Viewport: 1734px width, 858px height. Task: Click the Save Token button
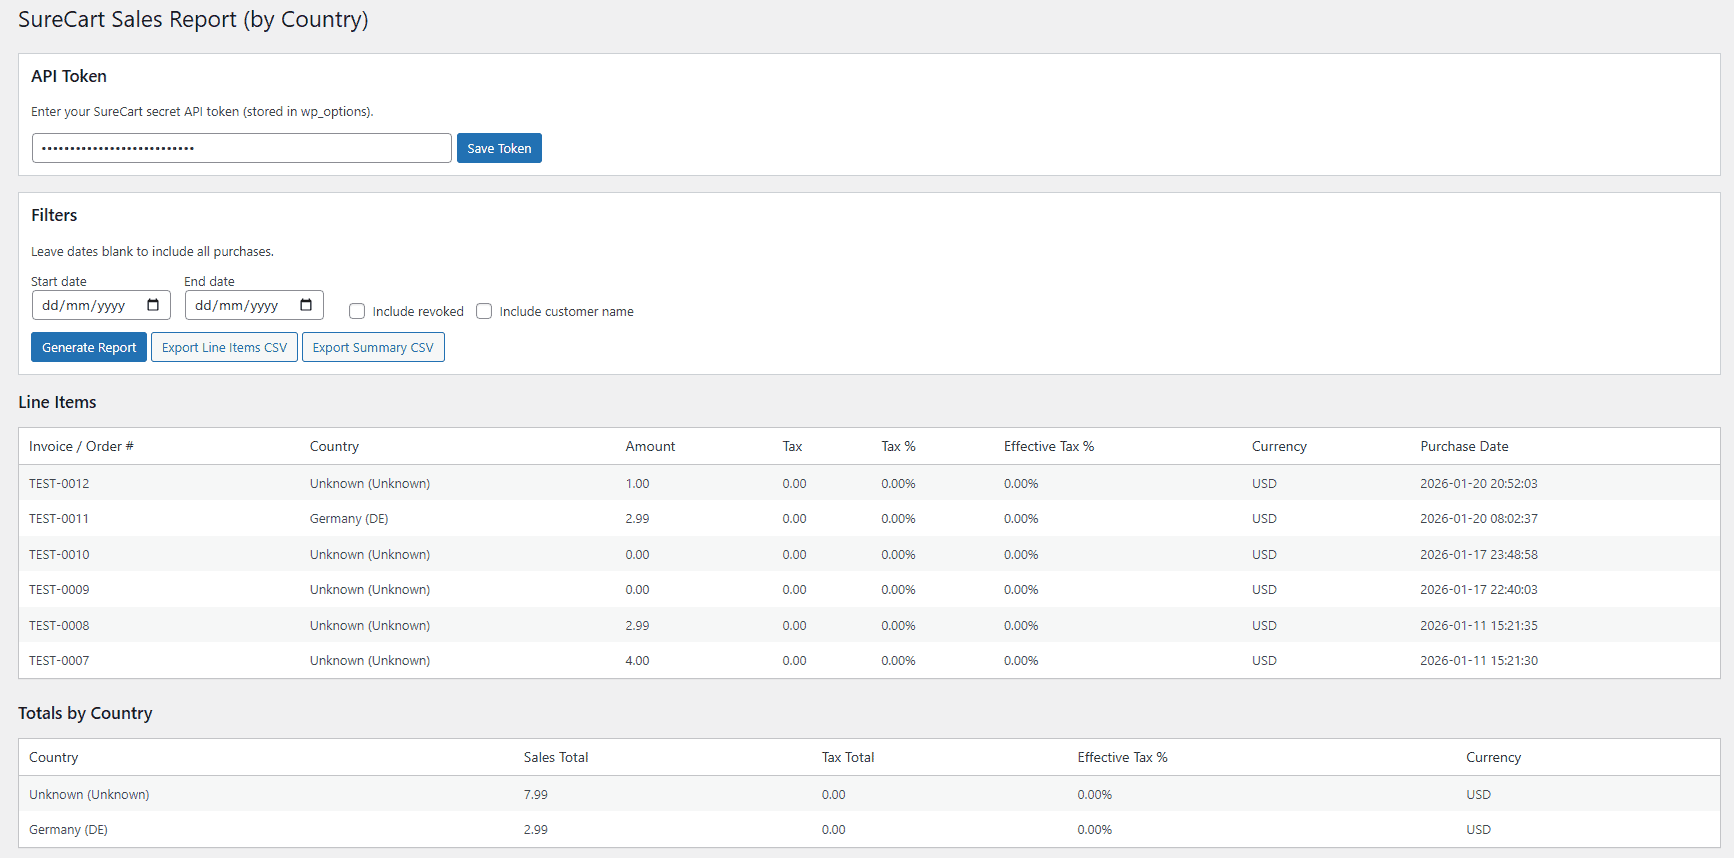(499, 148)
